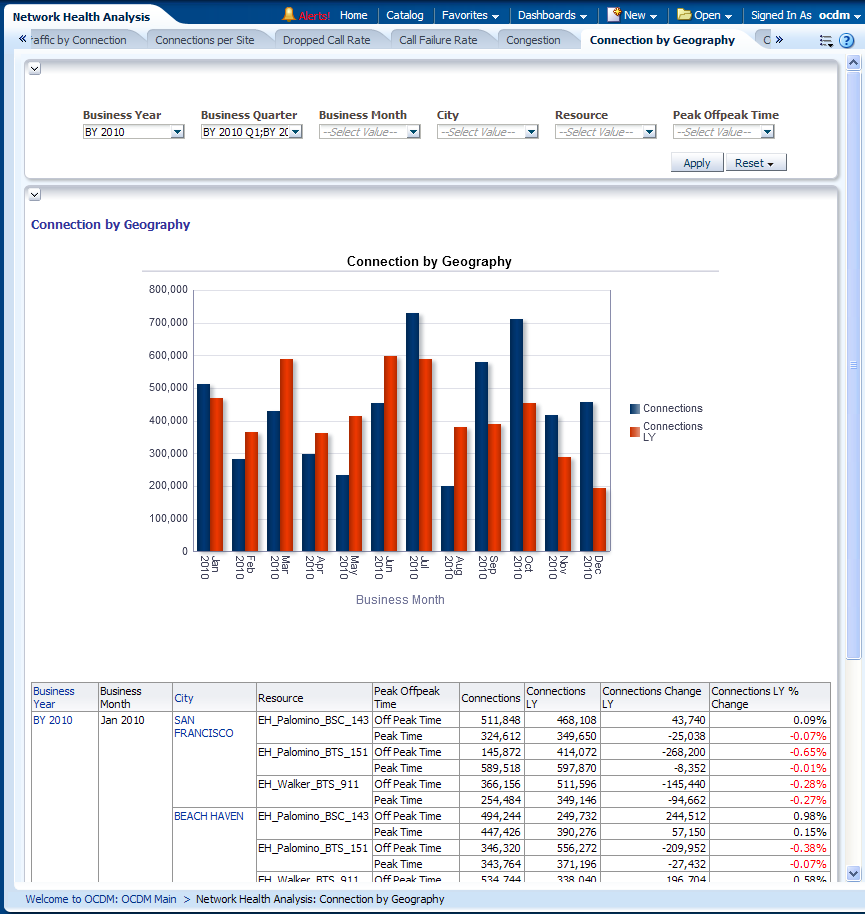Screen dimensions: 865x914
Task: Open the page options list icon
Action: [x=825, y=41]
